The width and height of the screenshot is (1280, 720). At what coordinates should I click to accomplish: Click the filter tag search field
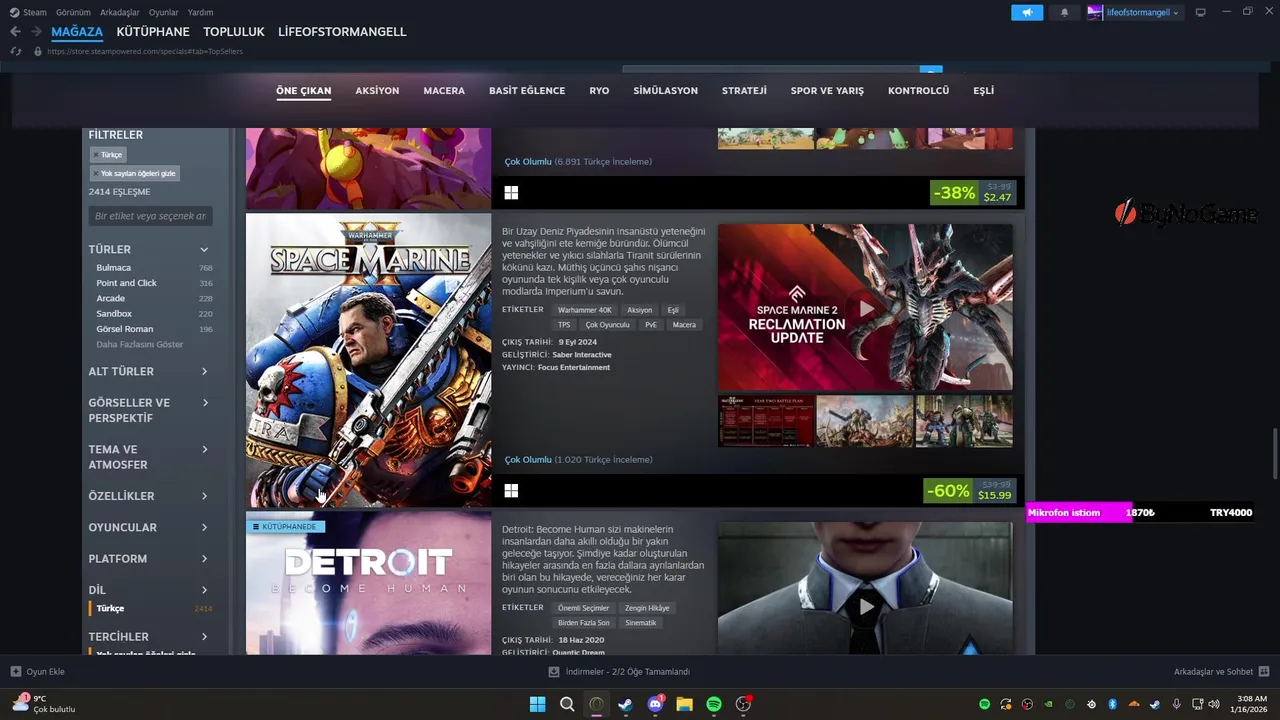point(150,216)
